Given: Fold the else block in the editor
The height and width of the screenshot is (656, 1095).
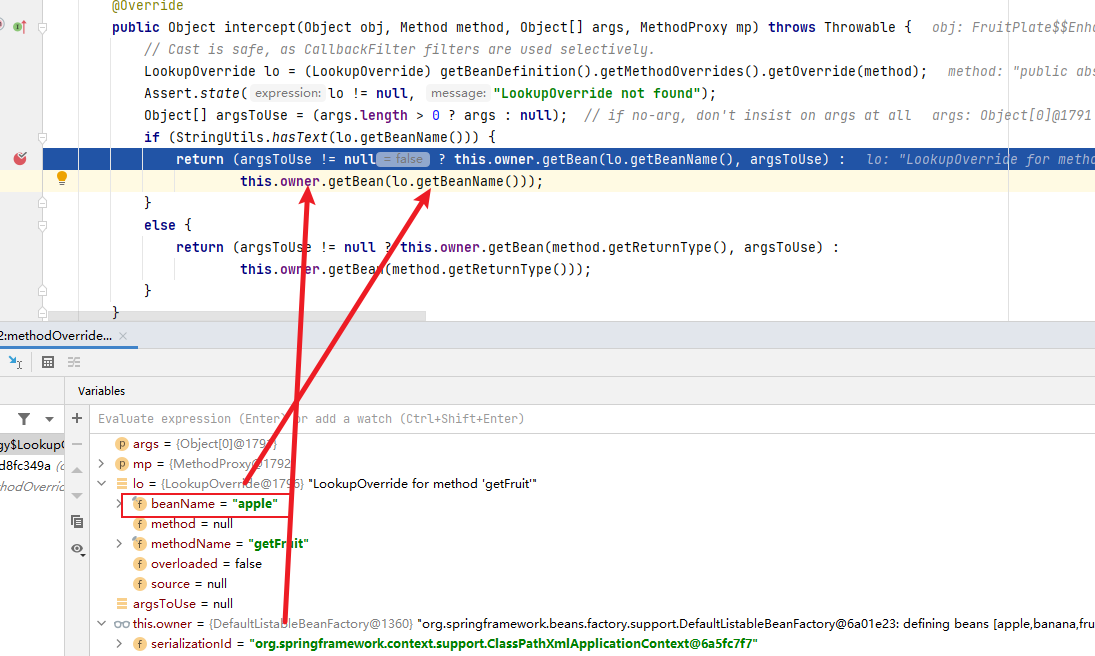Looking at the screenshot, I should (x=42, y=225).
